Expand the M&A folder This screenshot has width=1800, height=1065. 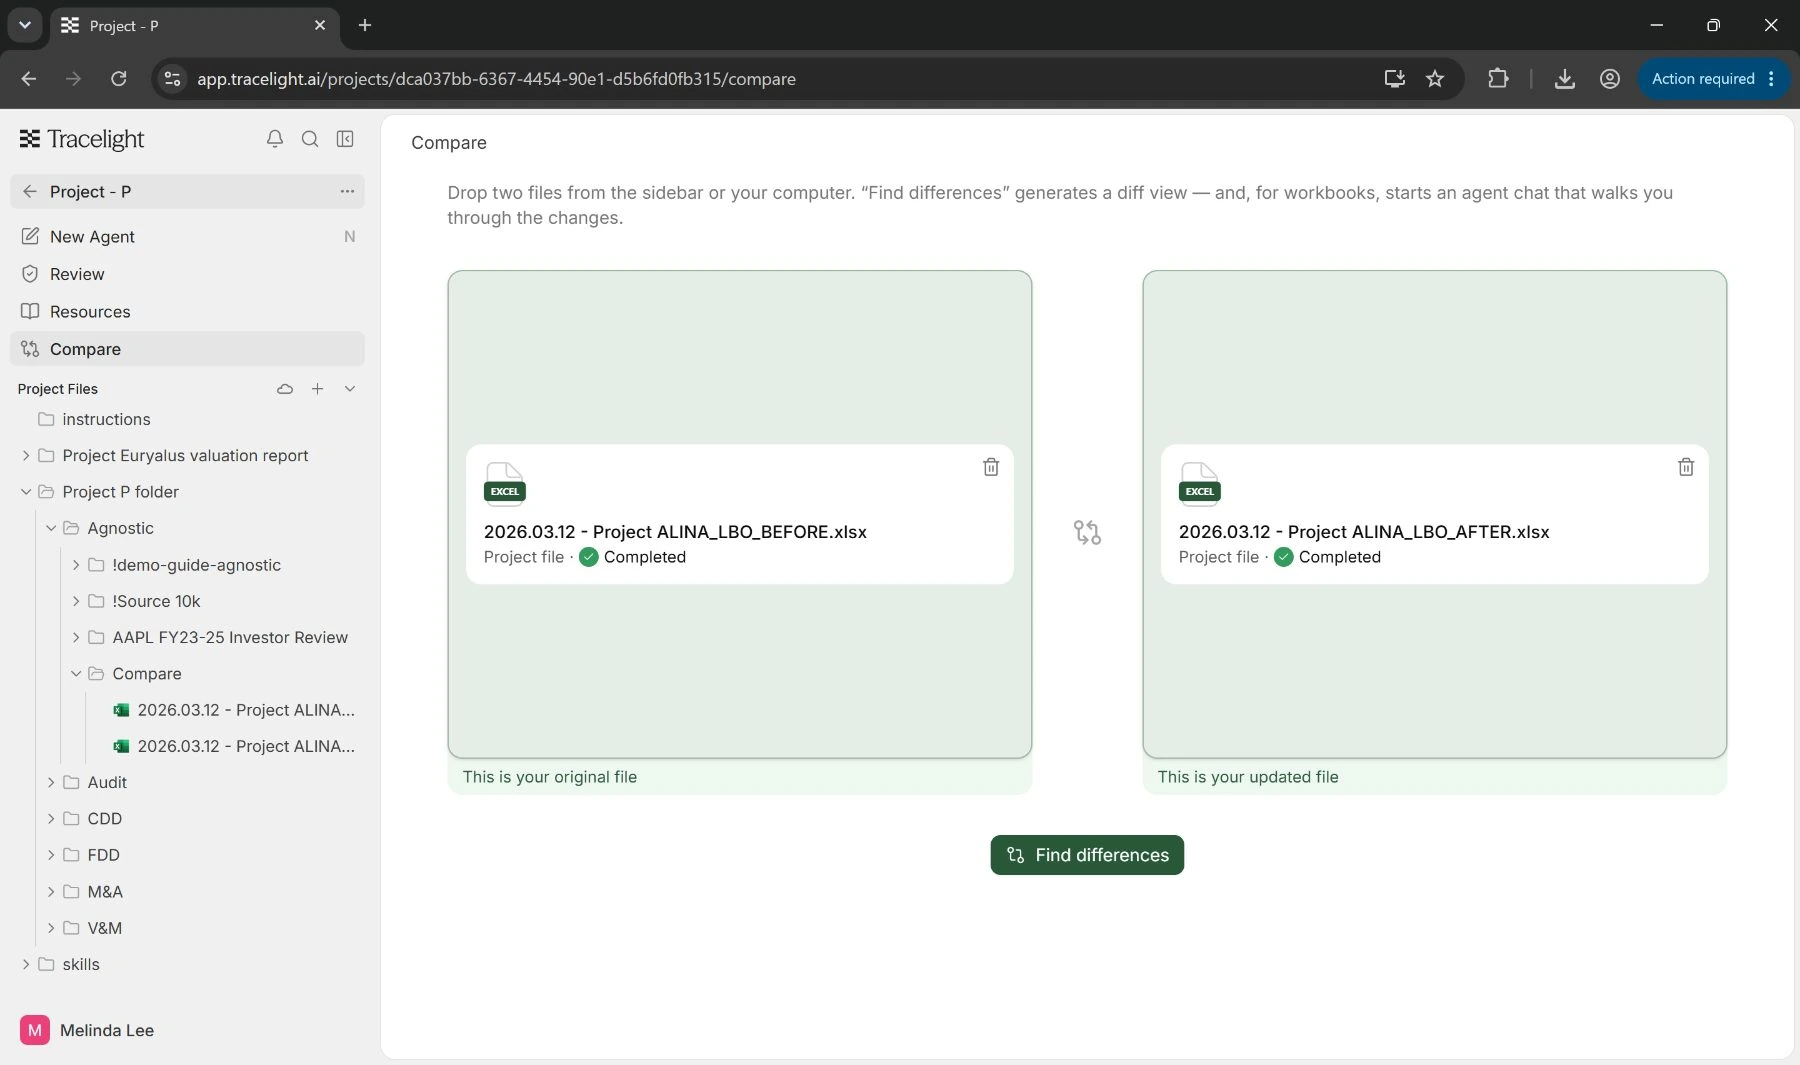click(x=51, y=891)
